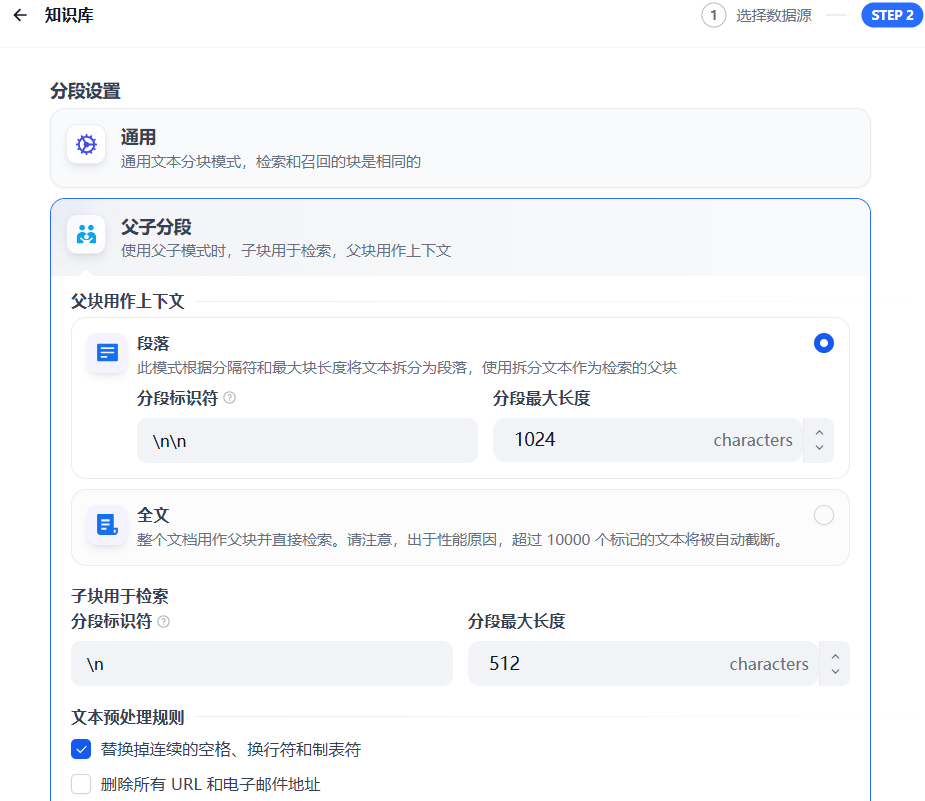Click description 通用文本分块模式，检索和召回的块是相同的

point(271,162)
